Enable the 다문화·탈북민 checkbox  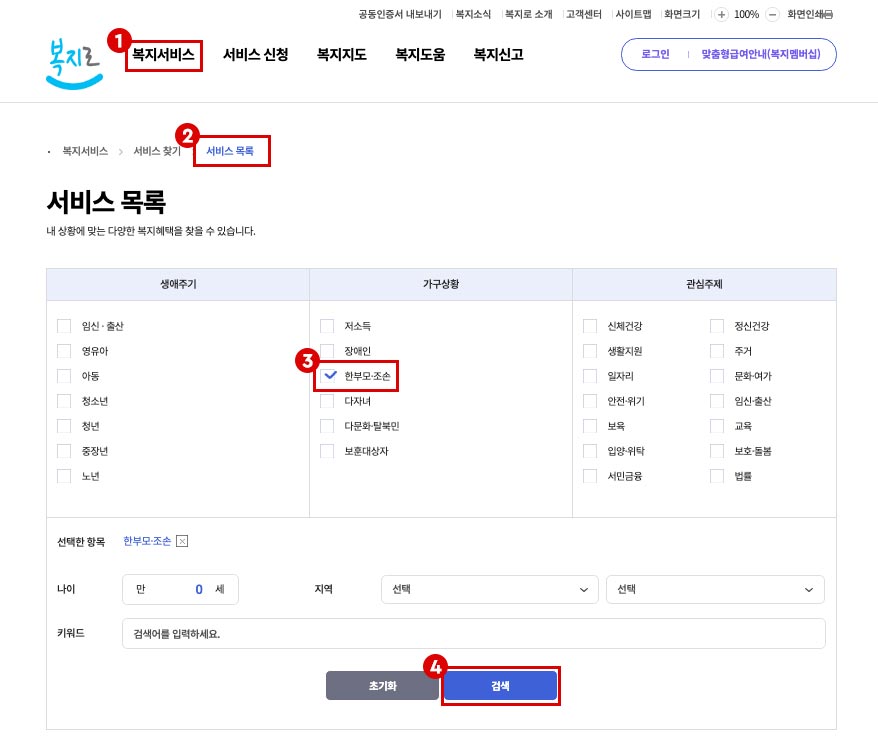pos(327,426)
